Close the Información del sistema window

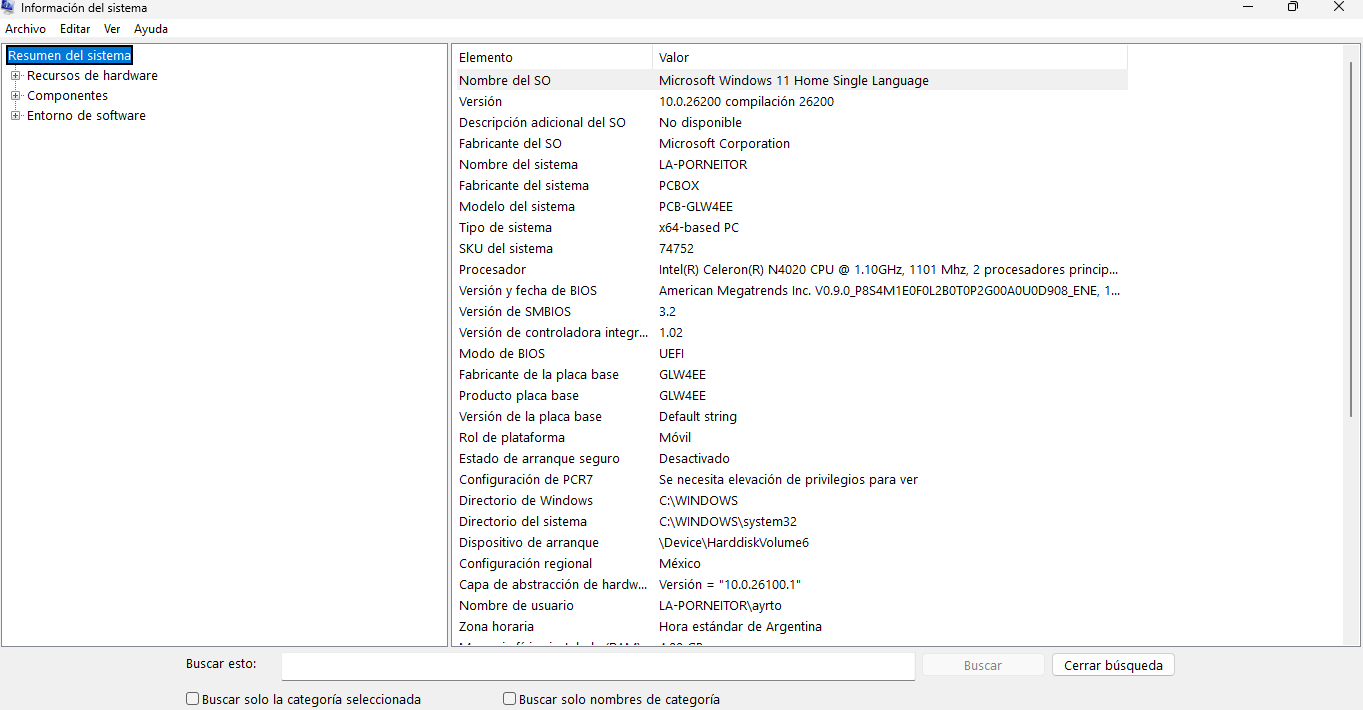(x=1339, y=7)
